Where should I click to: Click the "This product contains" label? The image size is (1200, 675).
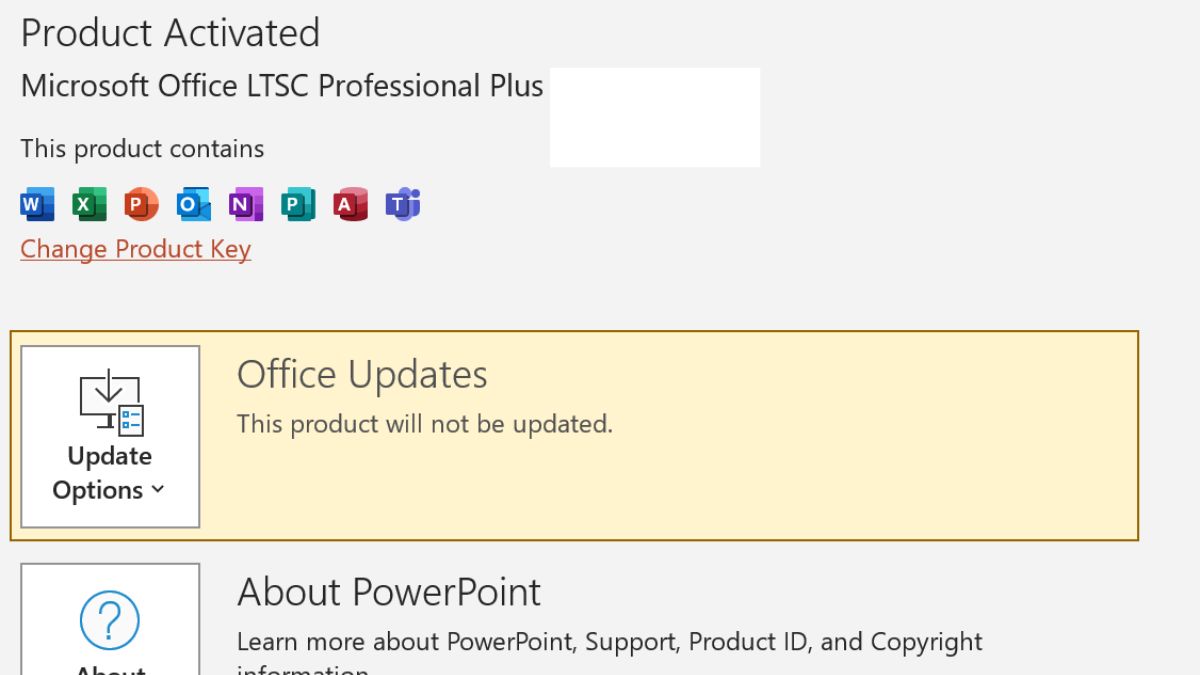tap(142, 149)
